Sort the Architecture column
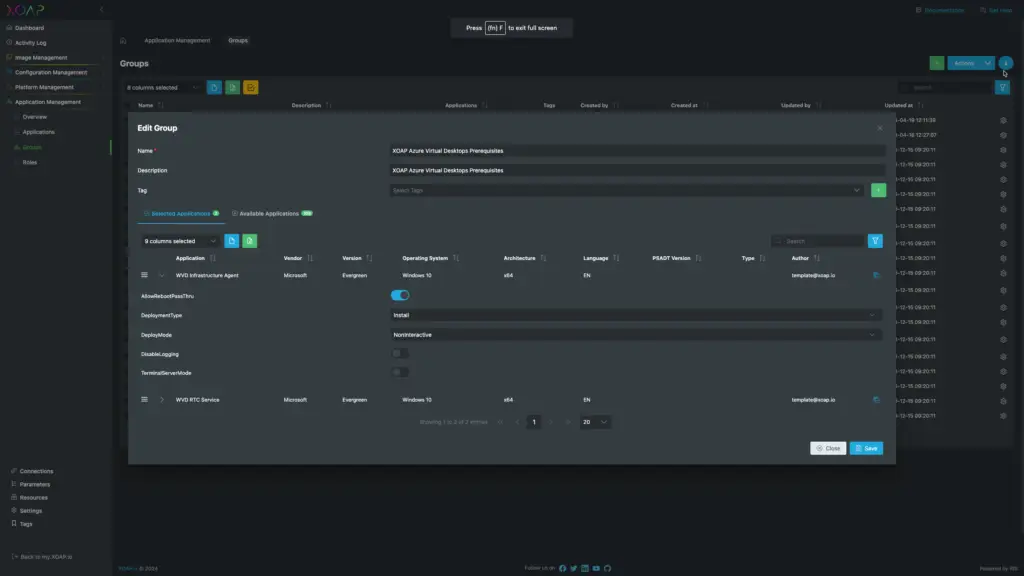1024x576 pixels. click(543, 258)
